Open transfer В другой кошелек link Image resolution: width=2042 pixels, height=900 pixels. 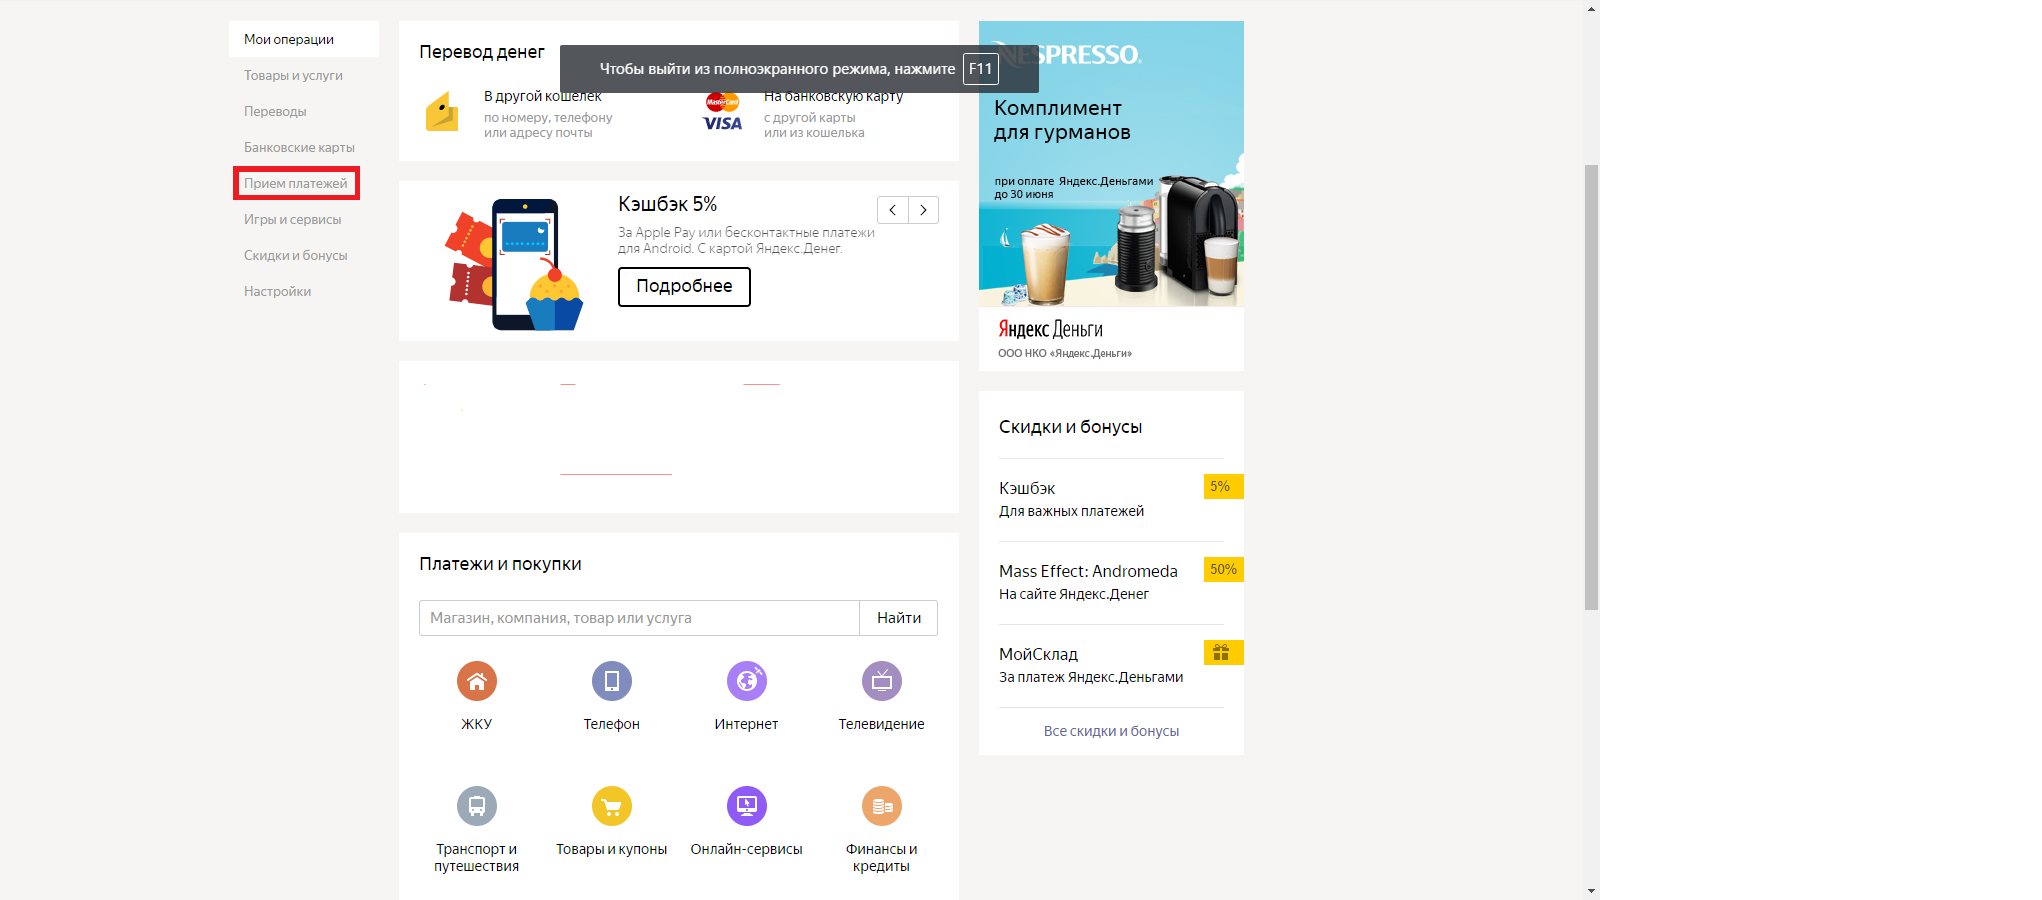click(x=543, y=97)
